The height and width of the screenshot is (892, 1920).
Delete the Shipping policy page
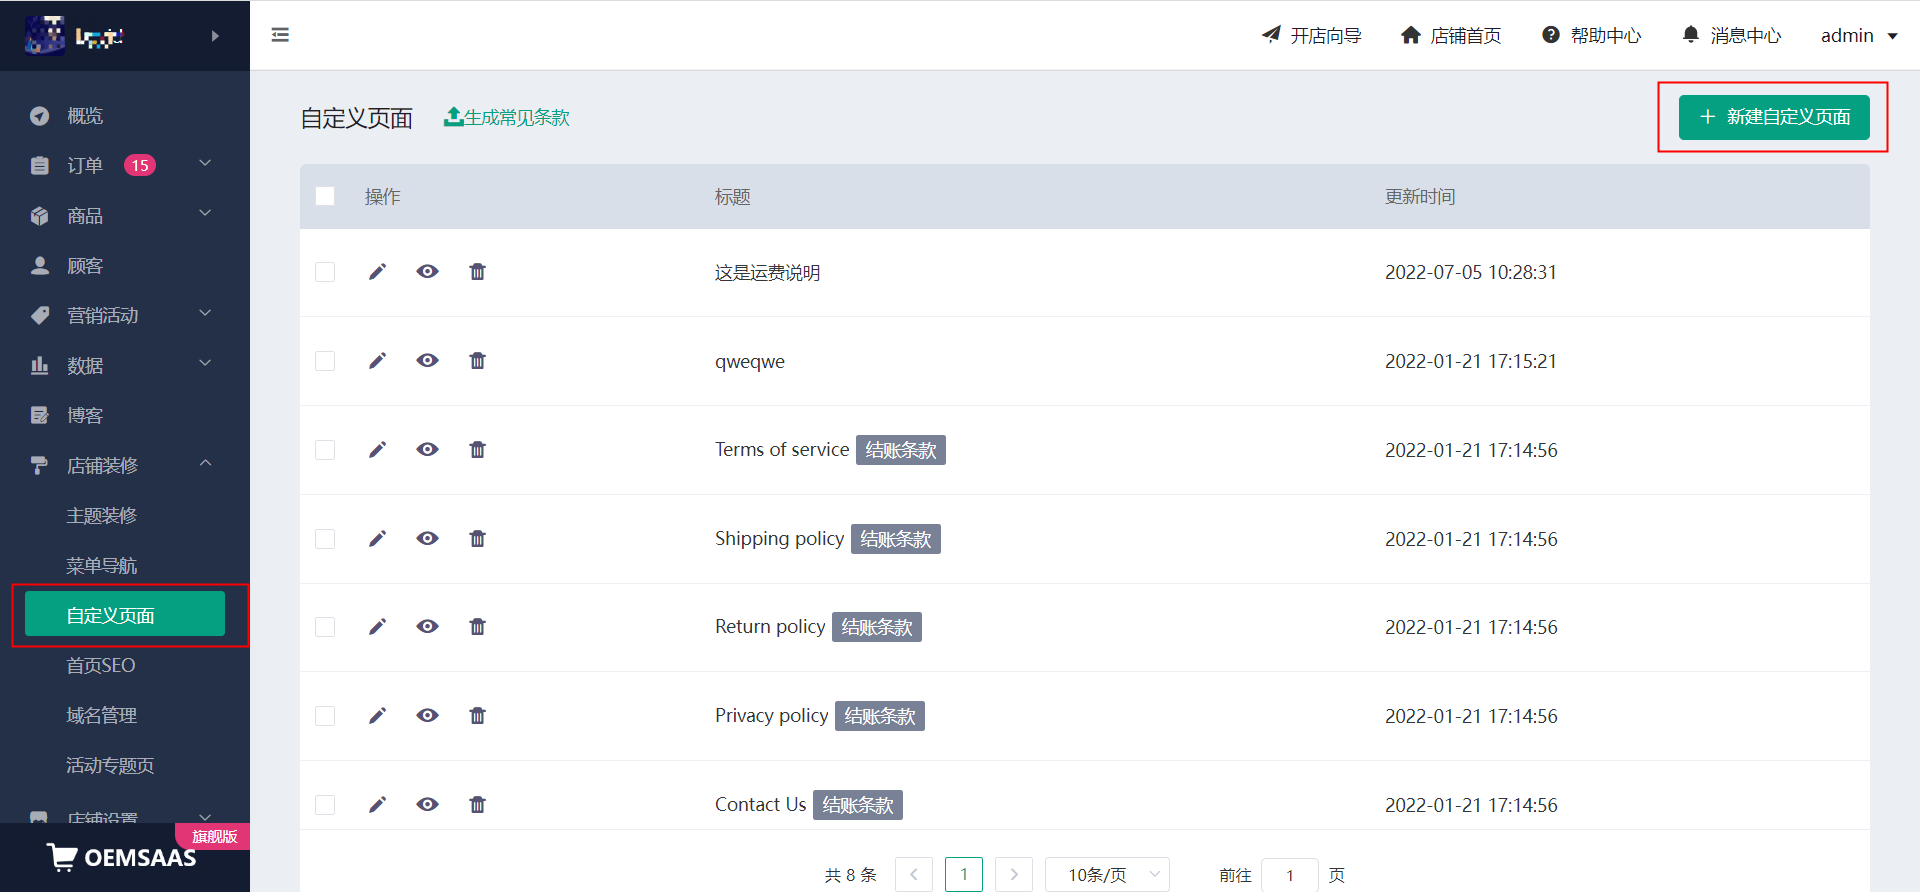(478, 539)
